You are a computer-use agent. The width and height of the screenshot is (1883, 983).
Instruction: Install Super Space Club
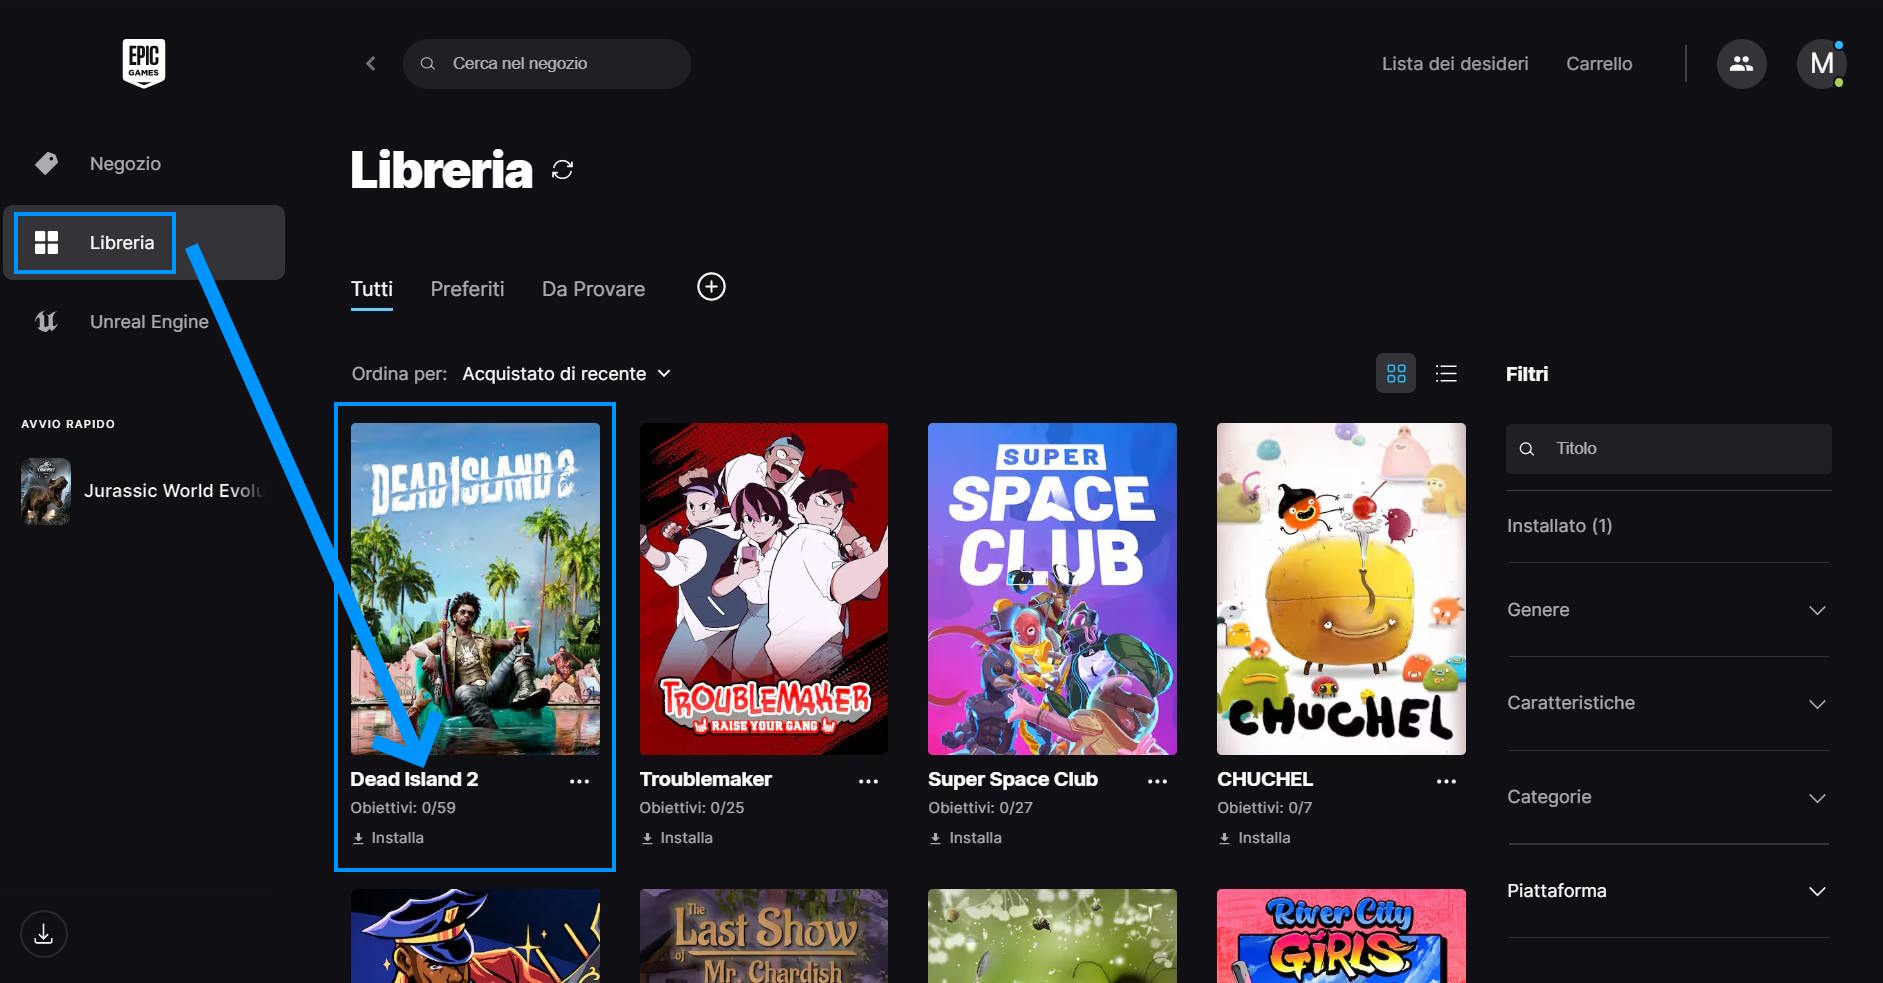(966, 838)
